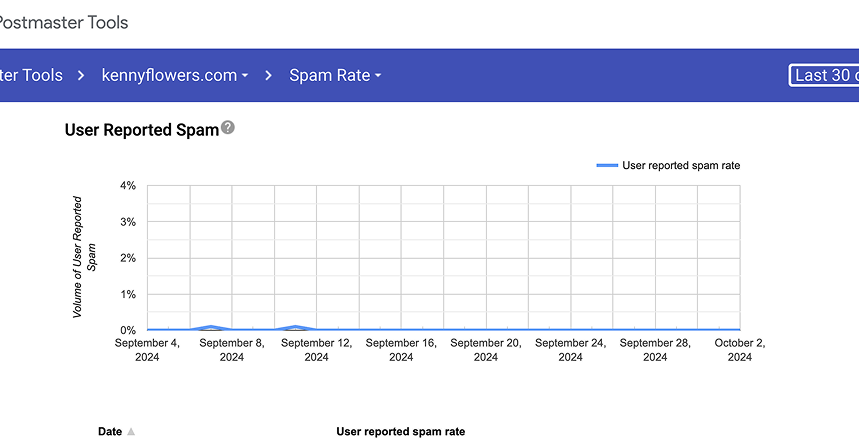859x442 pixels.
Task: Select the User reported spam rate legend label
Action: 681,165
